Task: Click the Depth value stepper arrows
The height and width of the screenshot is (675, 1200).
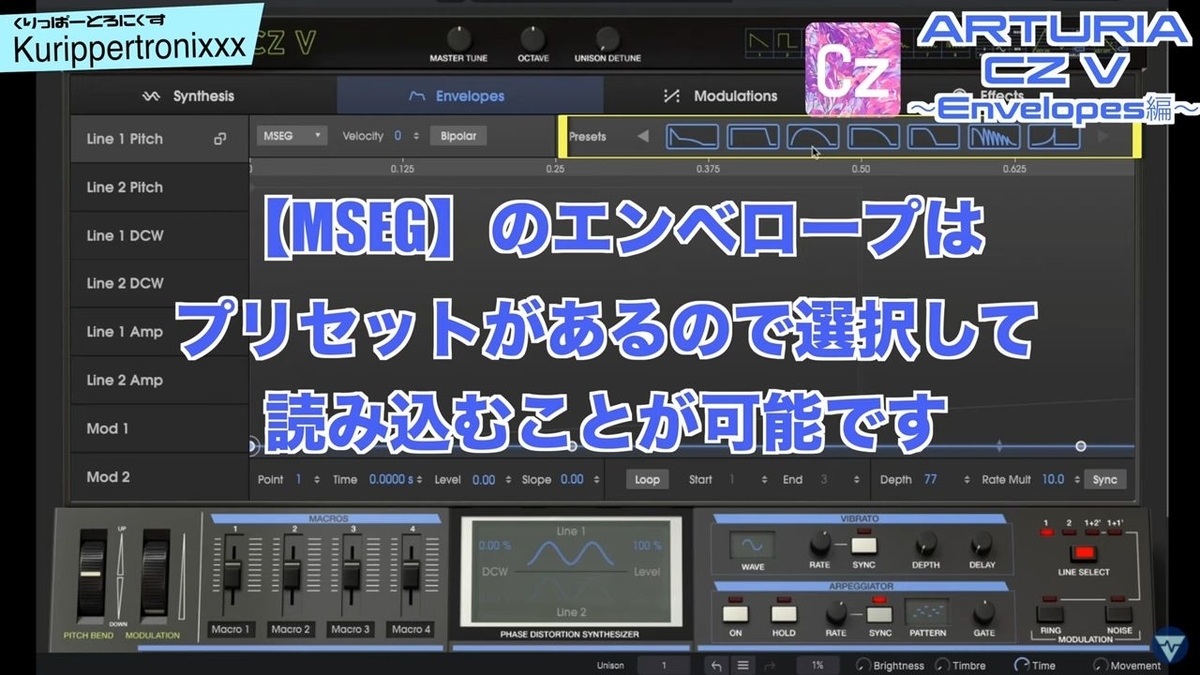Action: [965, 480]
